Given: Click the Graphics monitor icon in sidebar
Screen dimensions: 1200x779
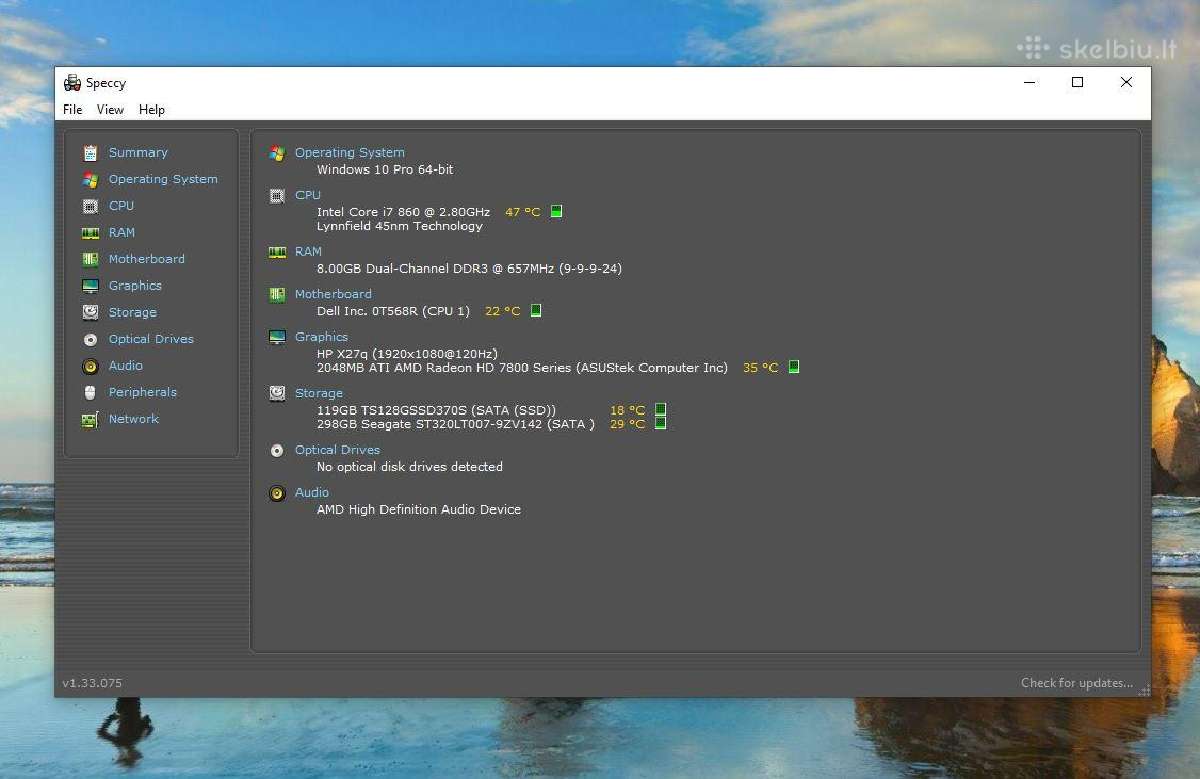Looking at the screenshot, I should (90, 286).
